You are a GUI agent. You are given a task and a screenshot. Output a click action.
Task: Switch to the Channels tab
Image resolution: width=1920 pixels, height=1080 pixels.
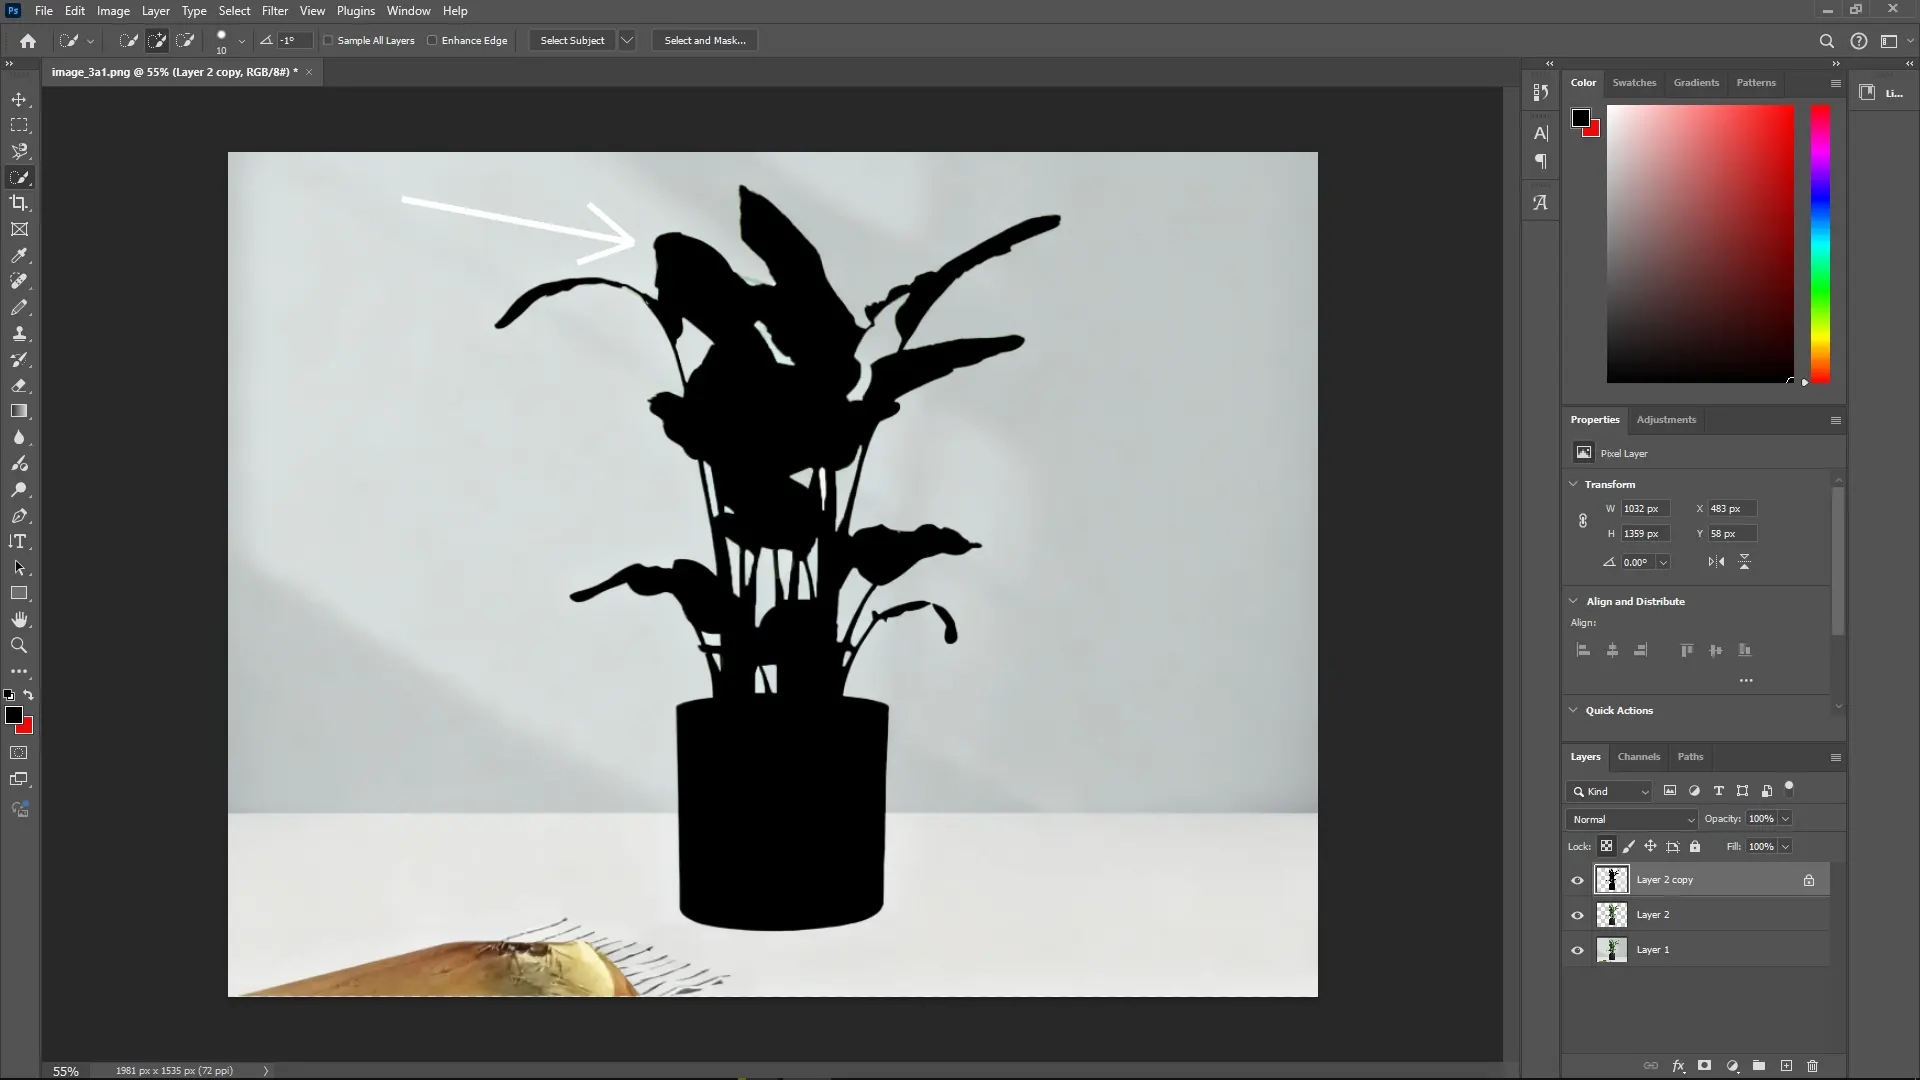(x=1639, y=757)
